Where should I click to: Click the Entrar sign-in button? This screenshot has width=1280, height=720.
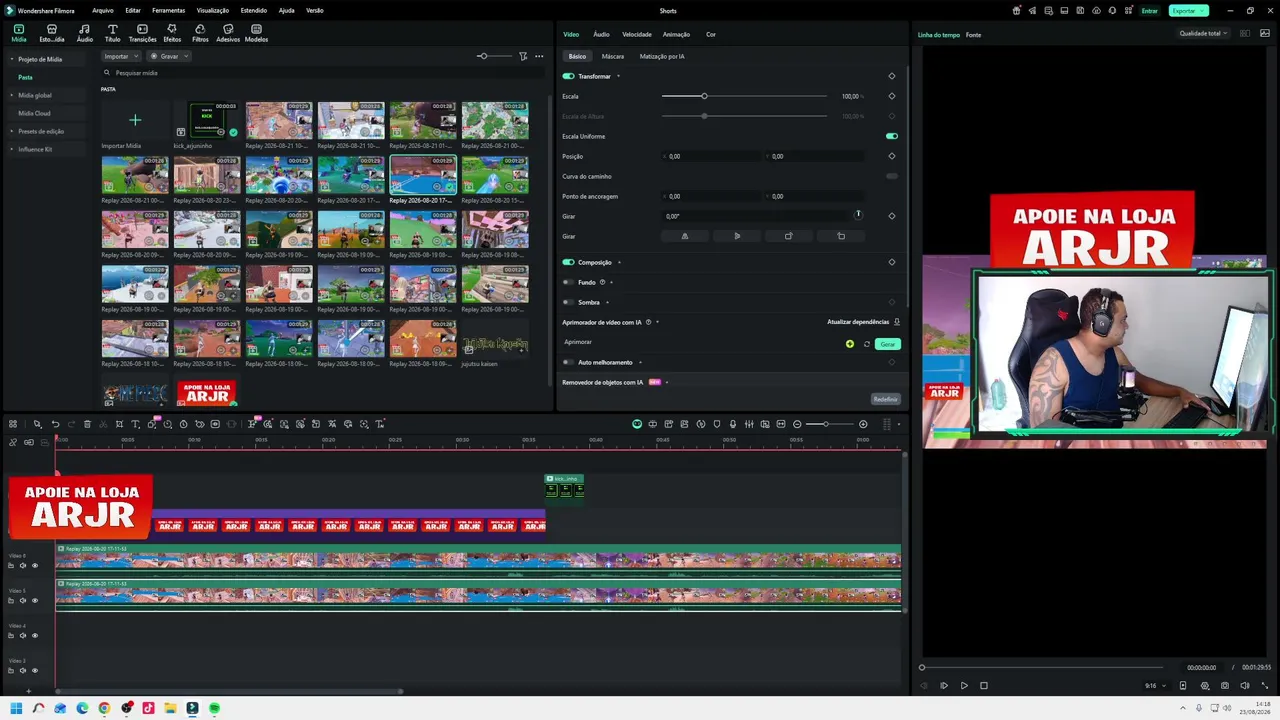click(x=1150, y=10)
